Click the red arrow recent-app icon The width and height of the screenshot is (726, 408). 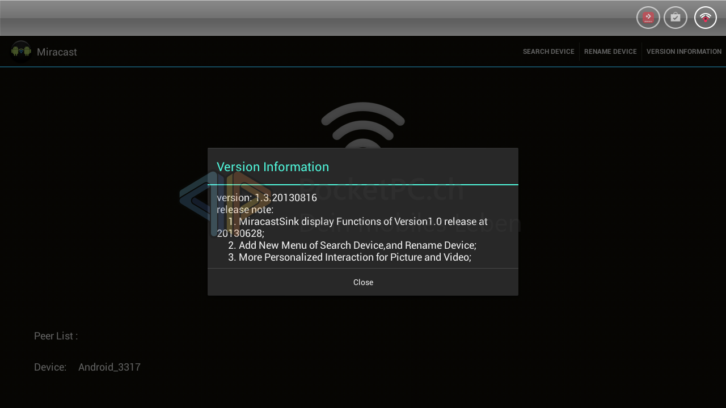(x=648, y=18)
